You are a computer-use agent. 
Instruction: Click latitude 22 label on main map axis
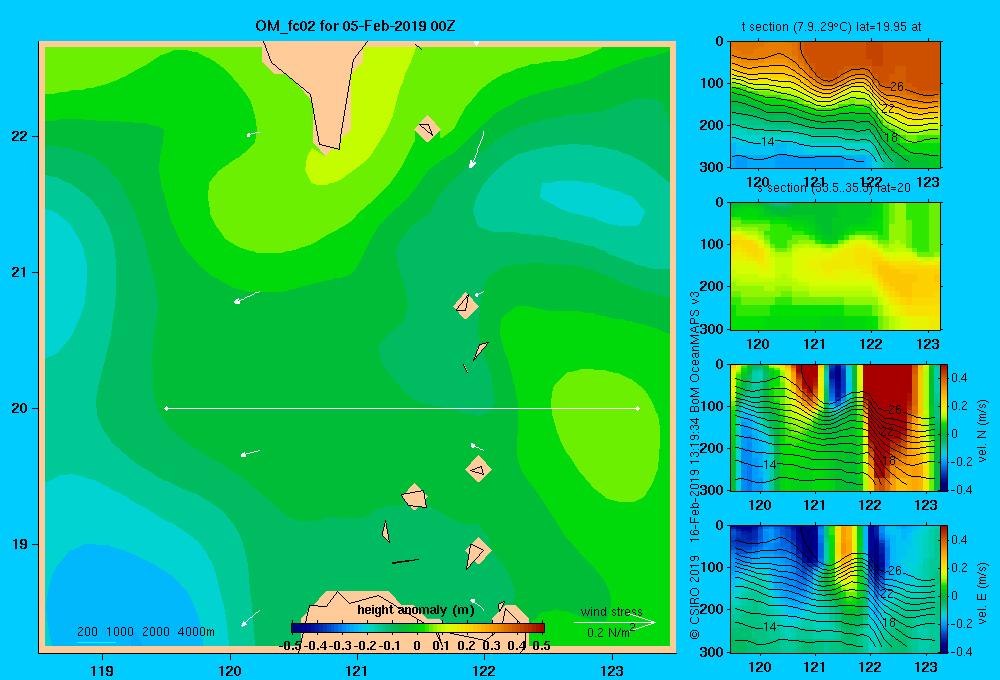pyautogui.click(x=19, y=136)
